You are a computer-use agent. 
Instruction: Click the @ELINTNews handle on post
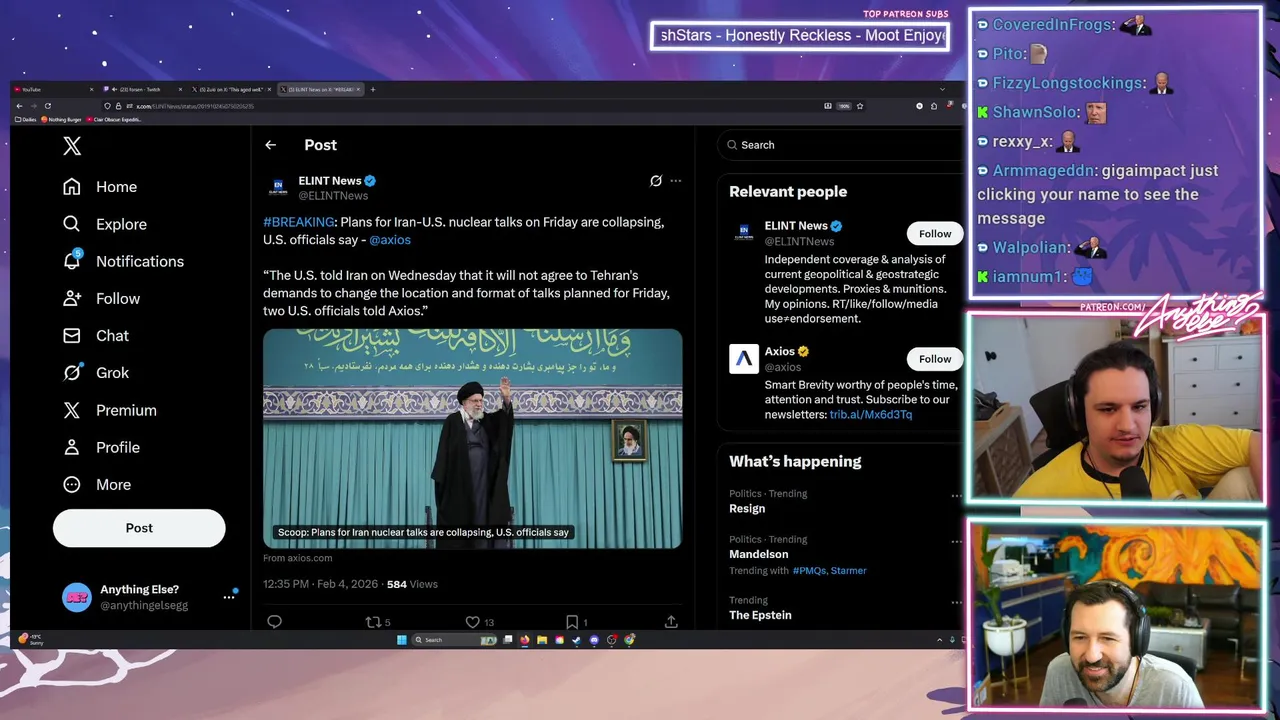point(333,196)
